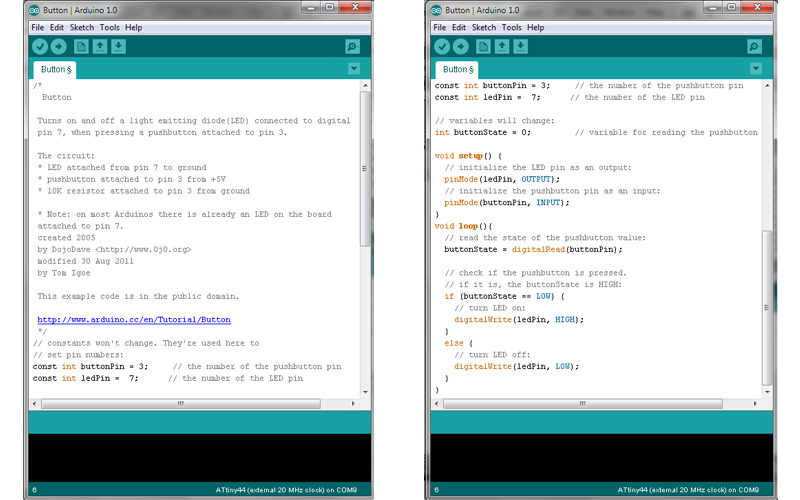This screenshot has width=800, height=500.
Task: Open the arduino.cc Tutorial/Button link
Action: pos(134,320)
